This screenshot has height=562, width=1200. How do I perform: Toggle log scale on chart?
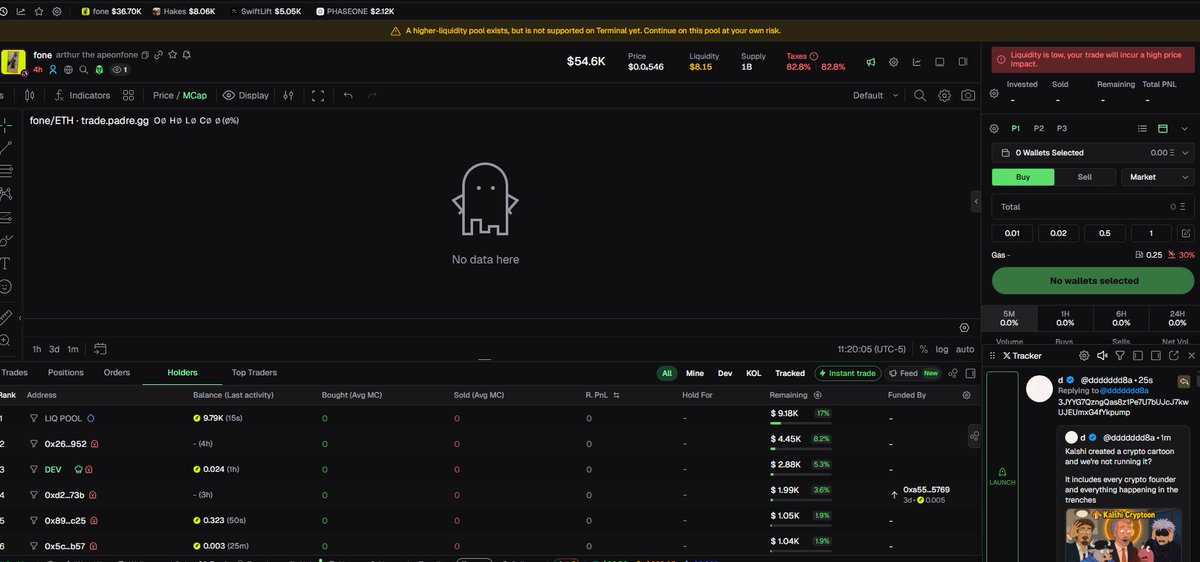(x=942, y=350)
